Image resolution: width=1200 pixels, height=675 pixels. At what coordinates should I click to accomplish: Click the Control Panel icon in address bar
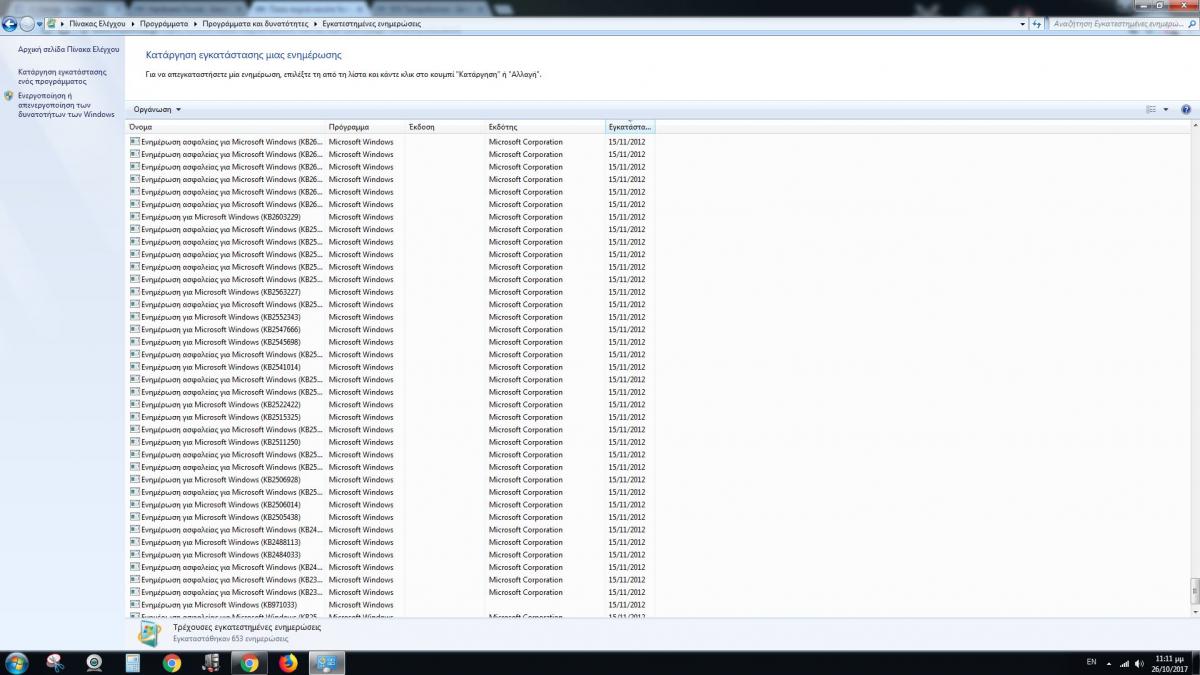51,23
